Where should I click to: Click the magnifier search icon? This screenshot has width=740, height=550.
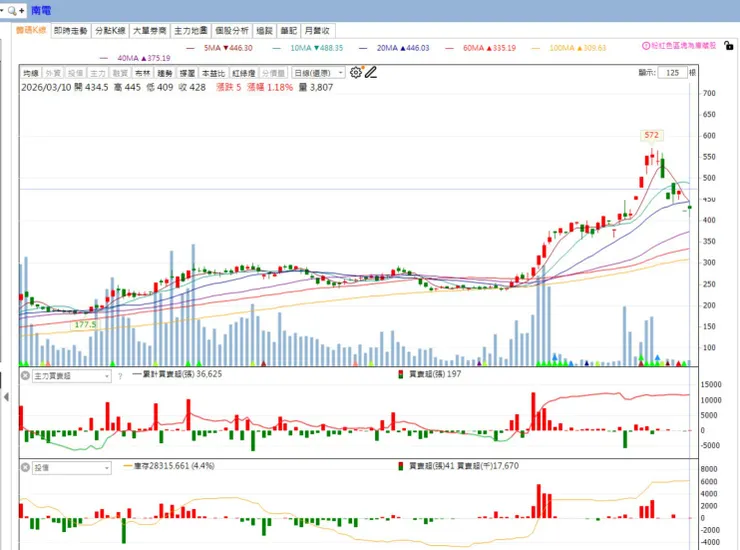pyautogui.click(x=12, y=10)
